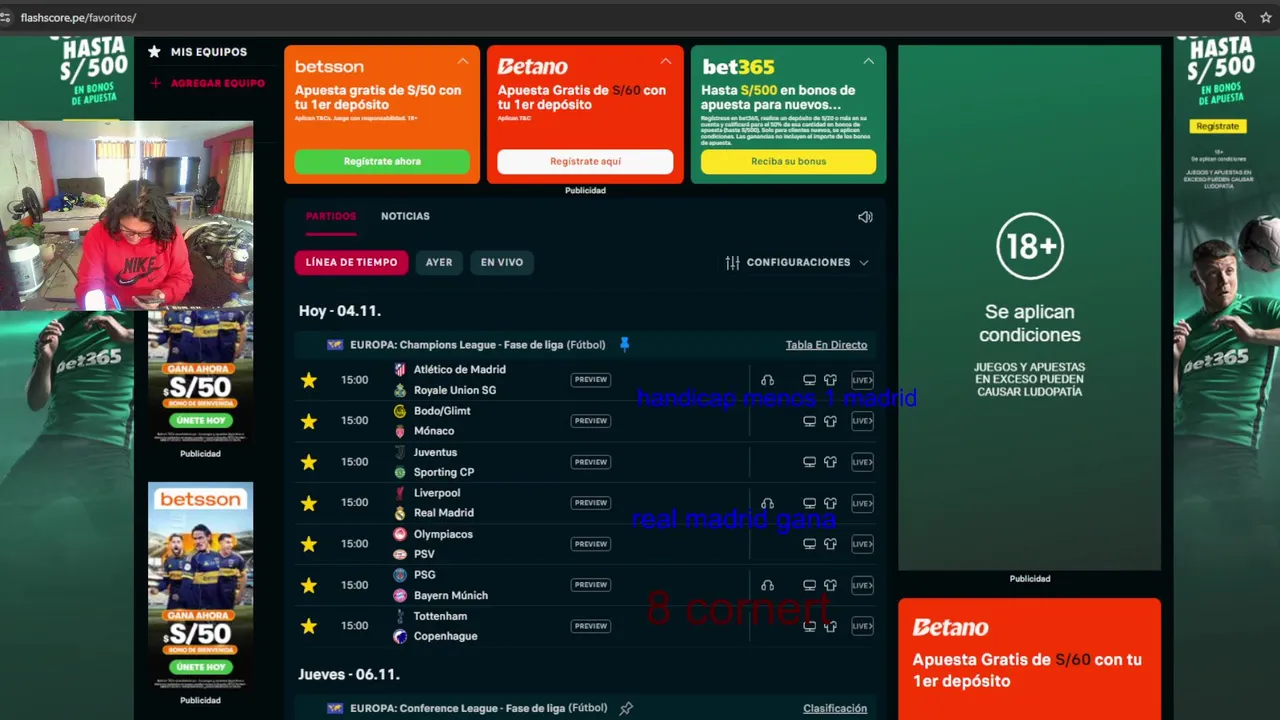Toggle favorite star for Juventus vs Sporting CP

[309, 462]
